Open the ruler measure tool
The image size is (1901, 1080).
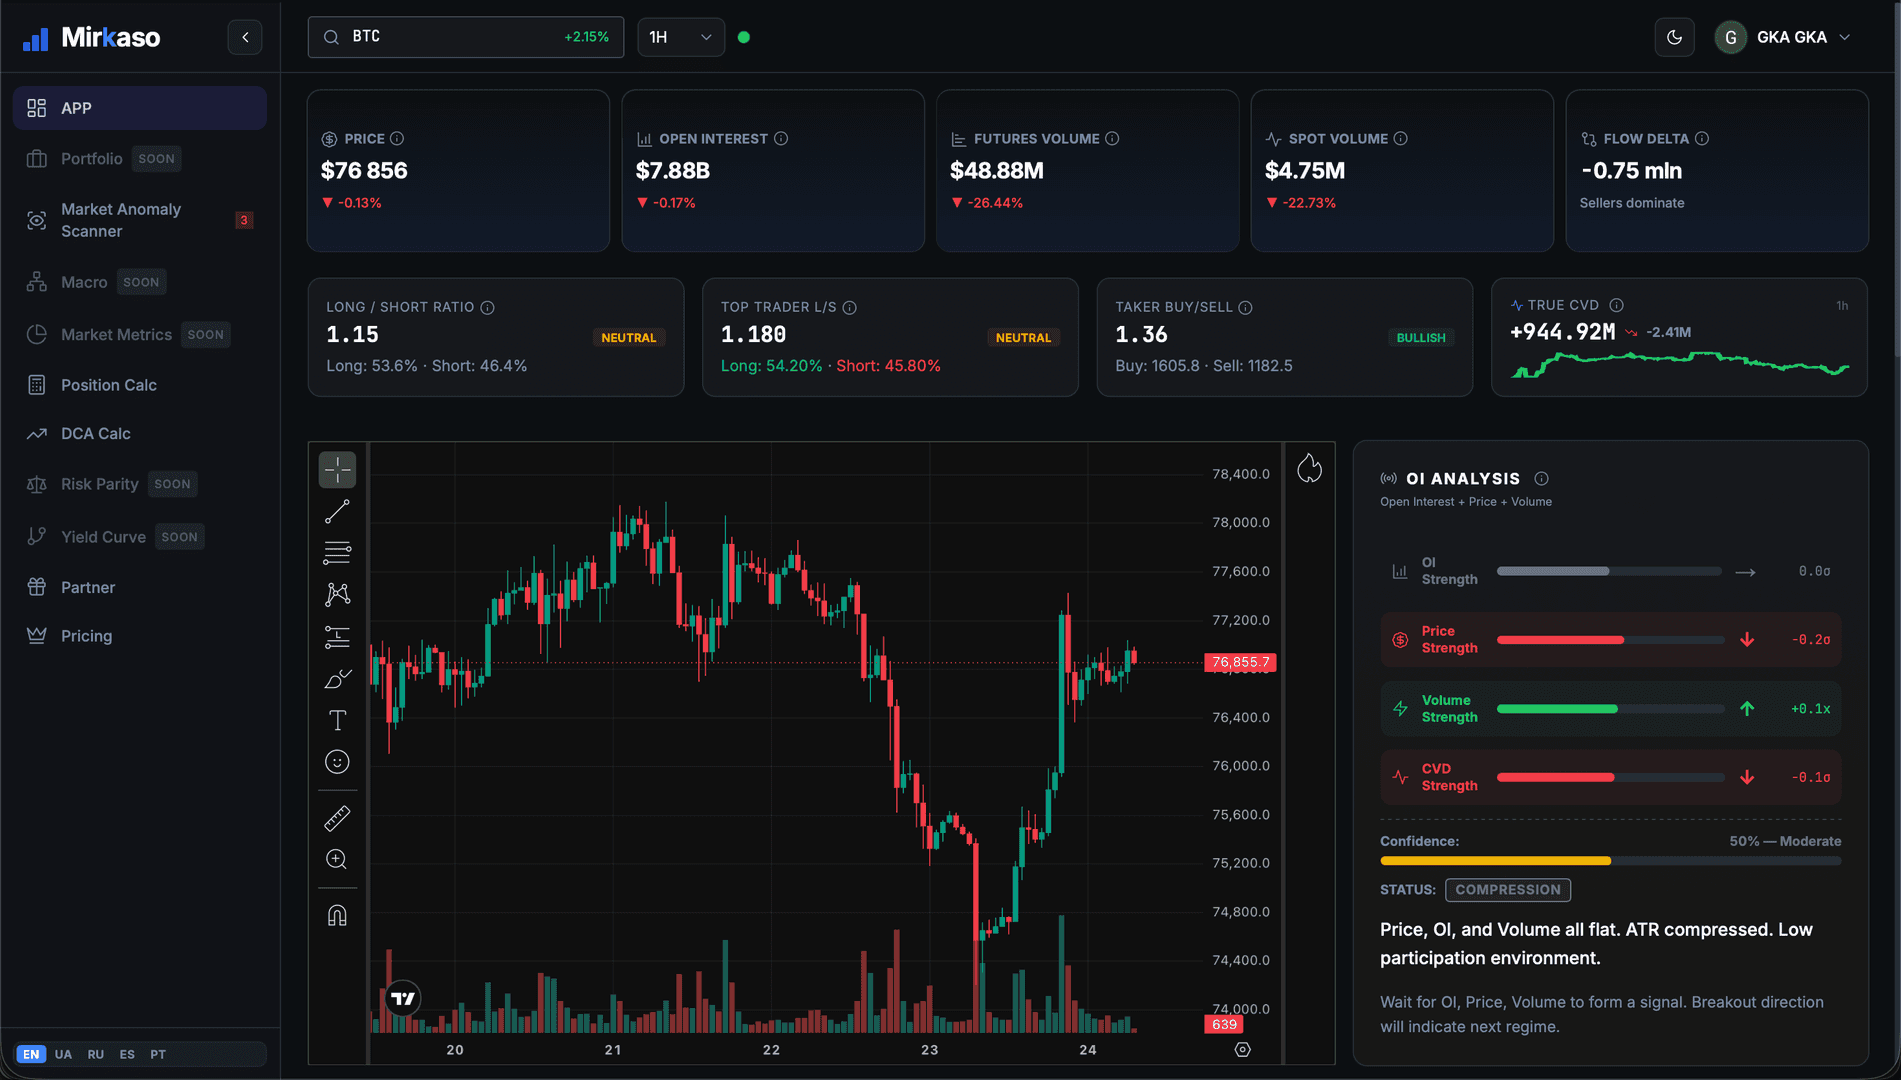(337, 819)
